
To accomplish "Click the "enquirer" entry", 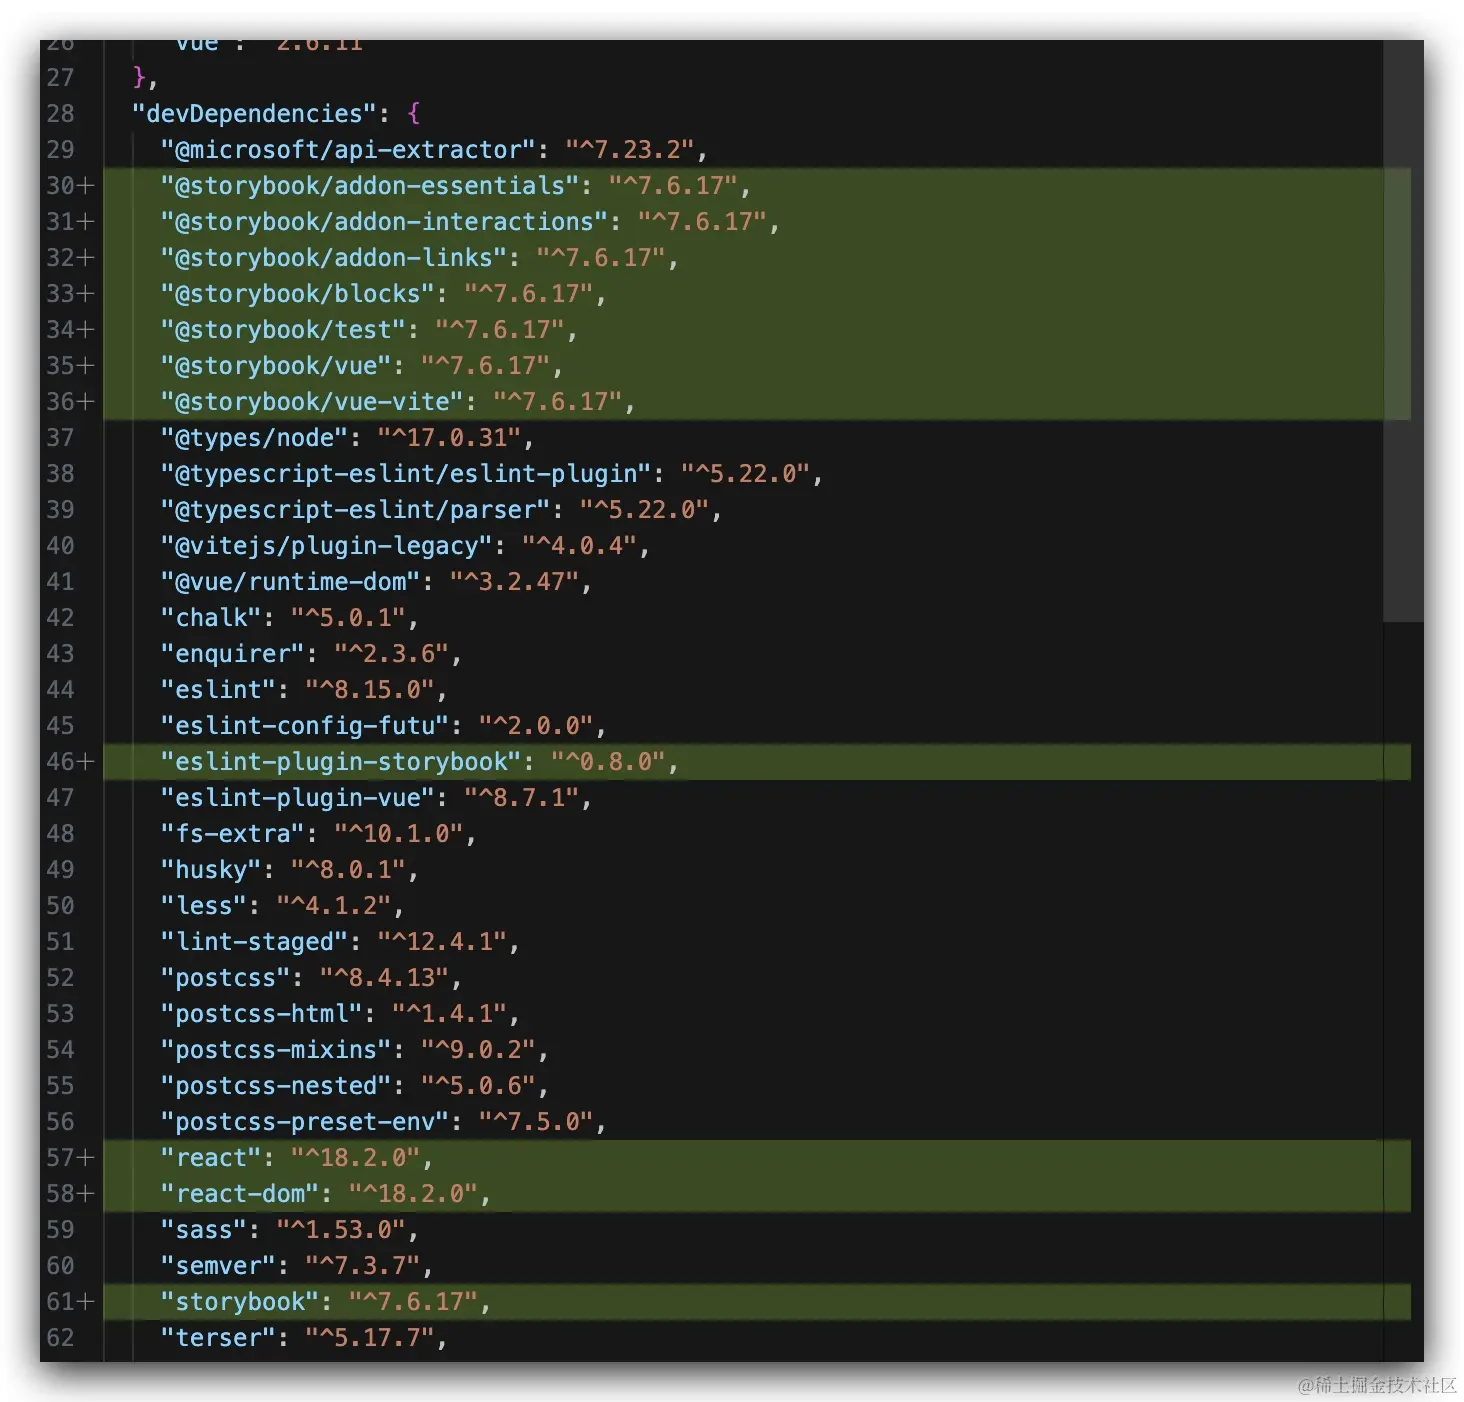I will click(311, 654).
